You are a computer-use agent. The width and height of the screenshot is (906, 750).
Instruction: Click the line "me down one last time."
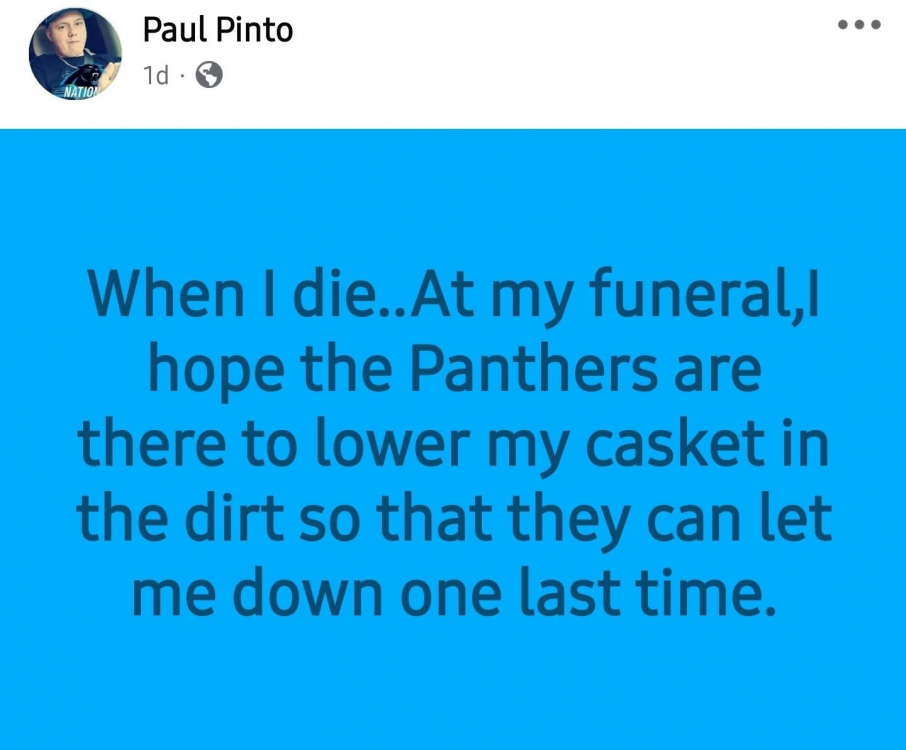(453, 594)
